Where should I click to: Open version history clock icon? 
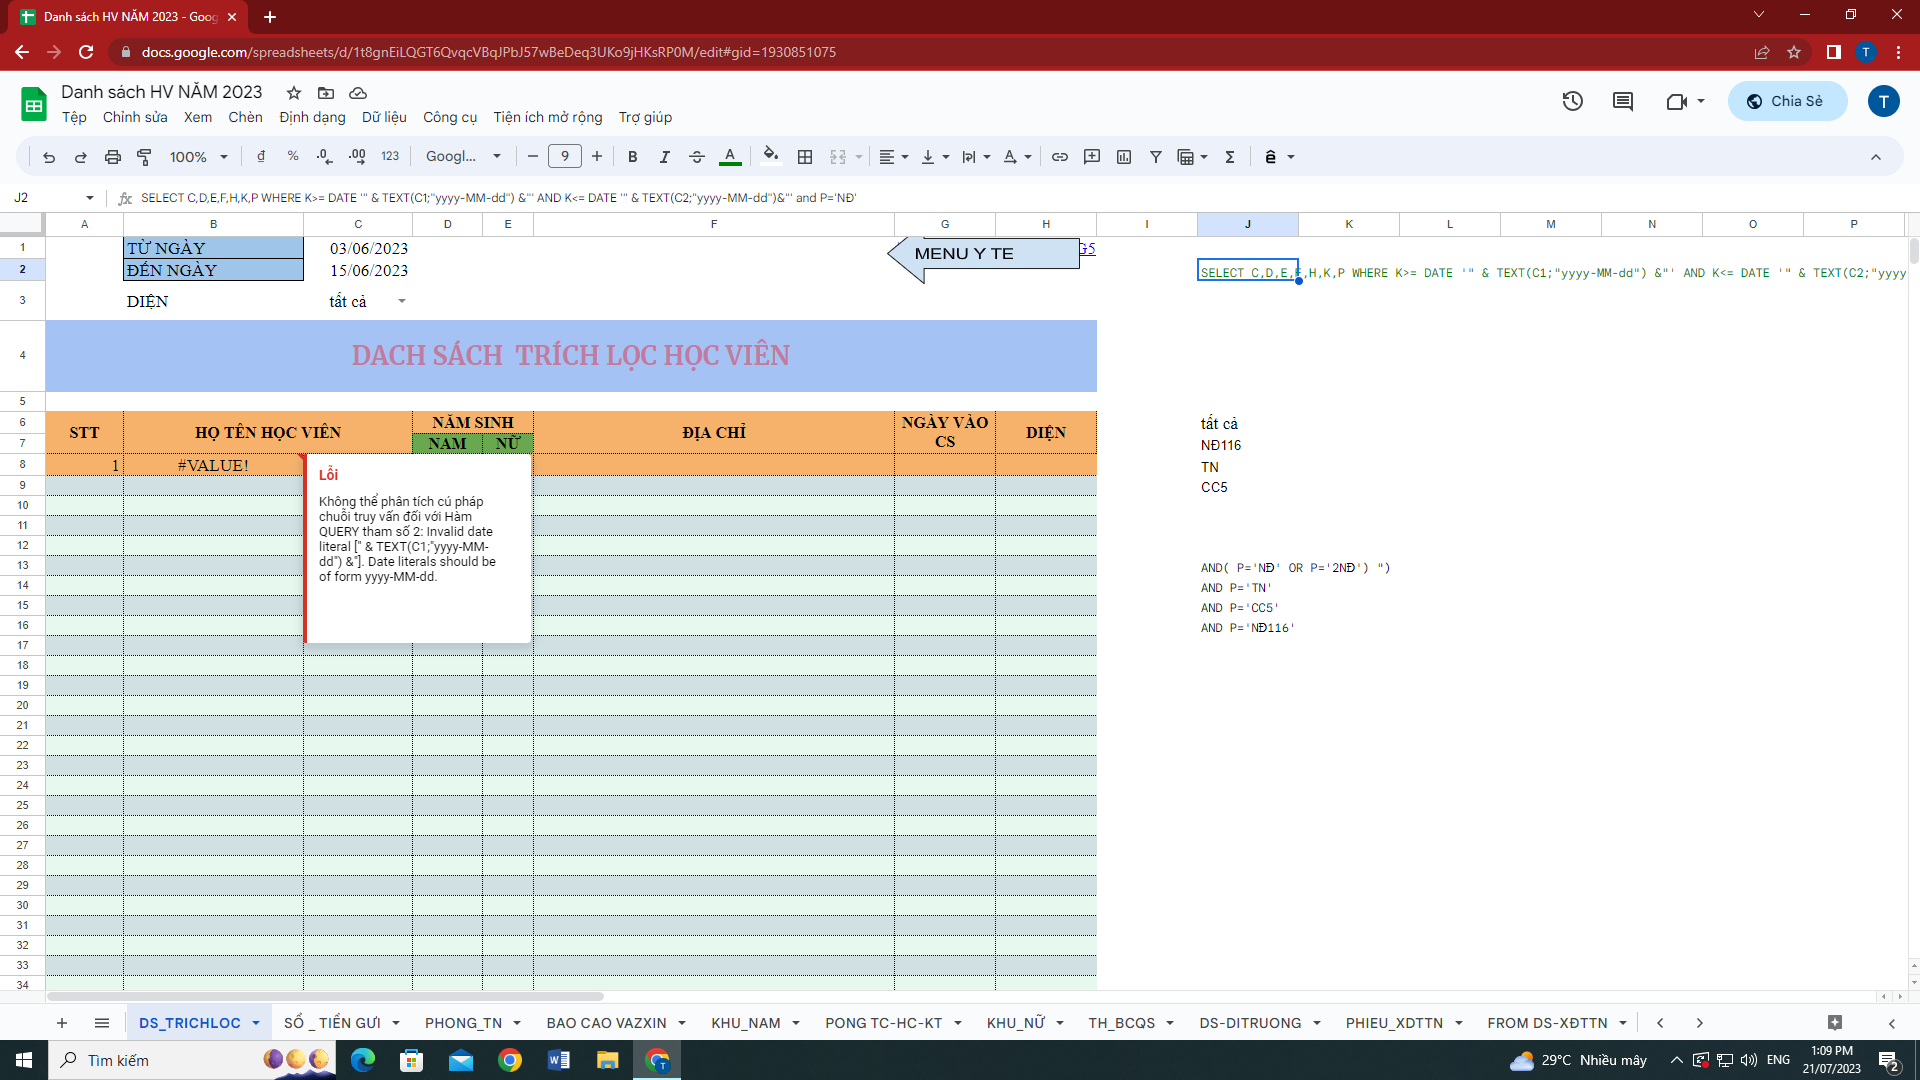click(x=1573, y=101)
